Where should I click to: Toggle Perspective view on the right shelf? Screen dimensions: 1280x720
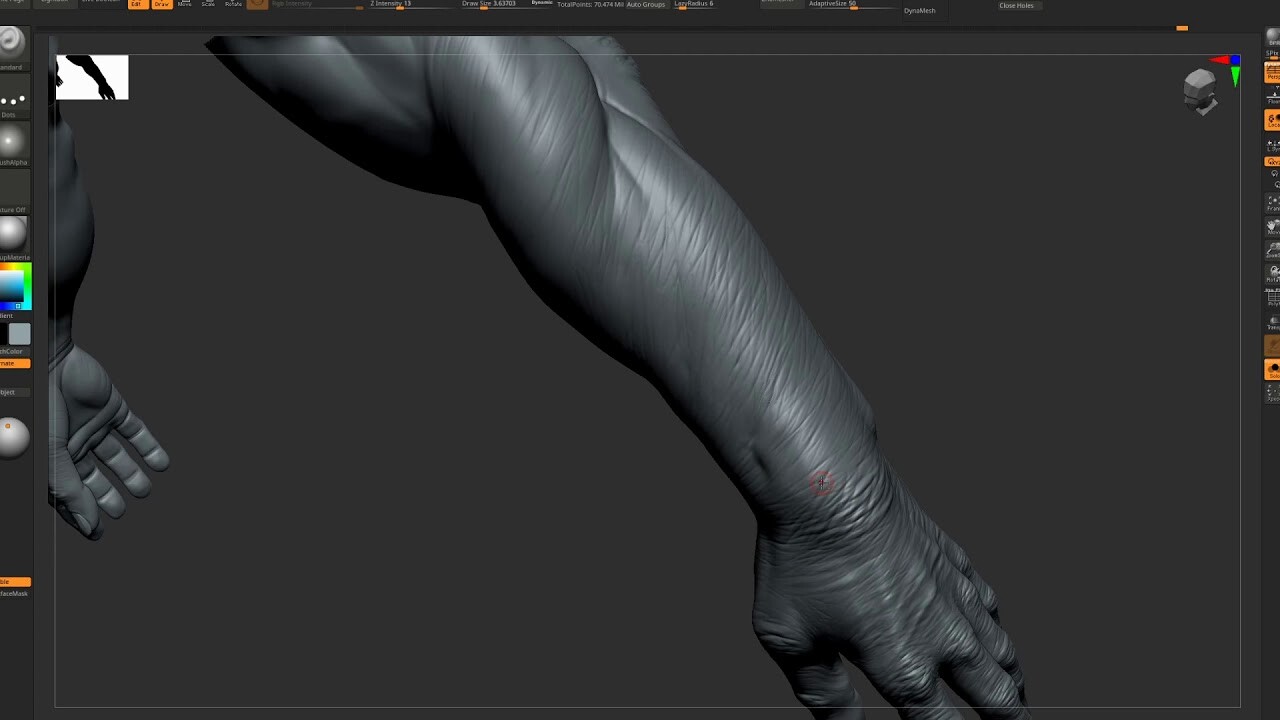[x=1272, y=72]
